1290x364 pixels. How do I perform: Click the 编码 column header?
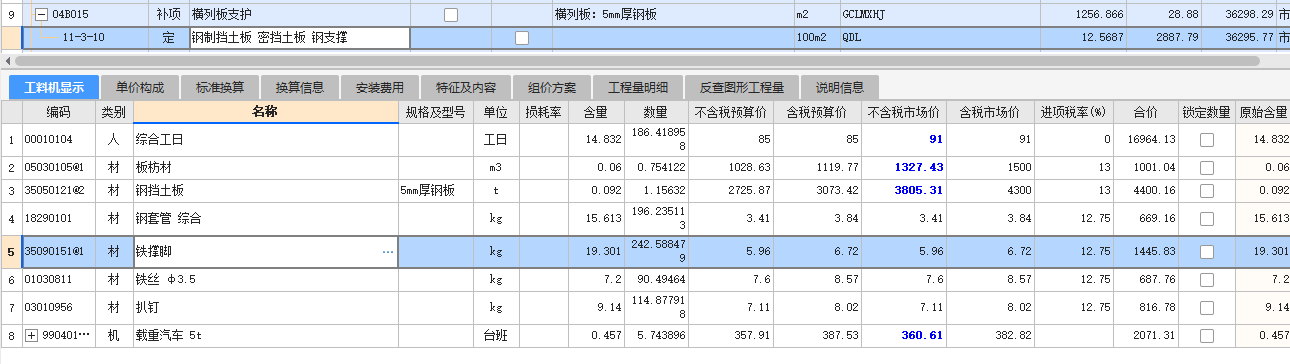coord(58,112)
